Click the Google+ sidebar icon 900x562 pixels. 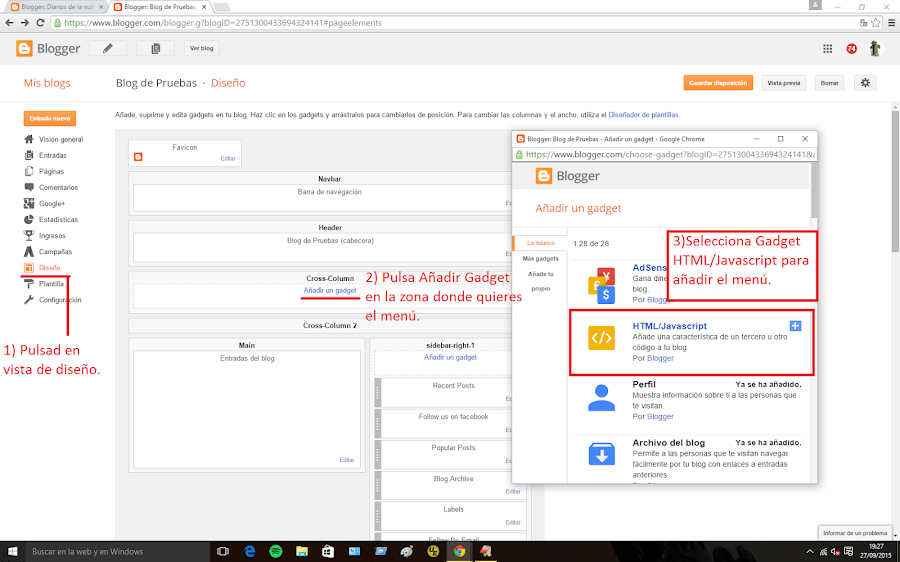click(29, 203)
